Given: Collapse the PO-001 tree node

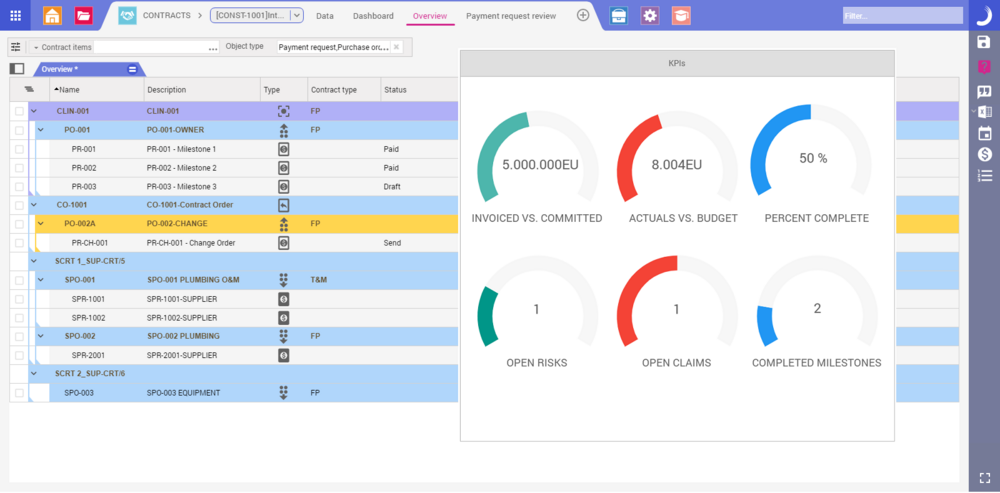Looking at the screenshot, I should [41, 130].
